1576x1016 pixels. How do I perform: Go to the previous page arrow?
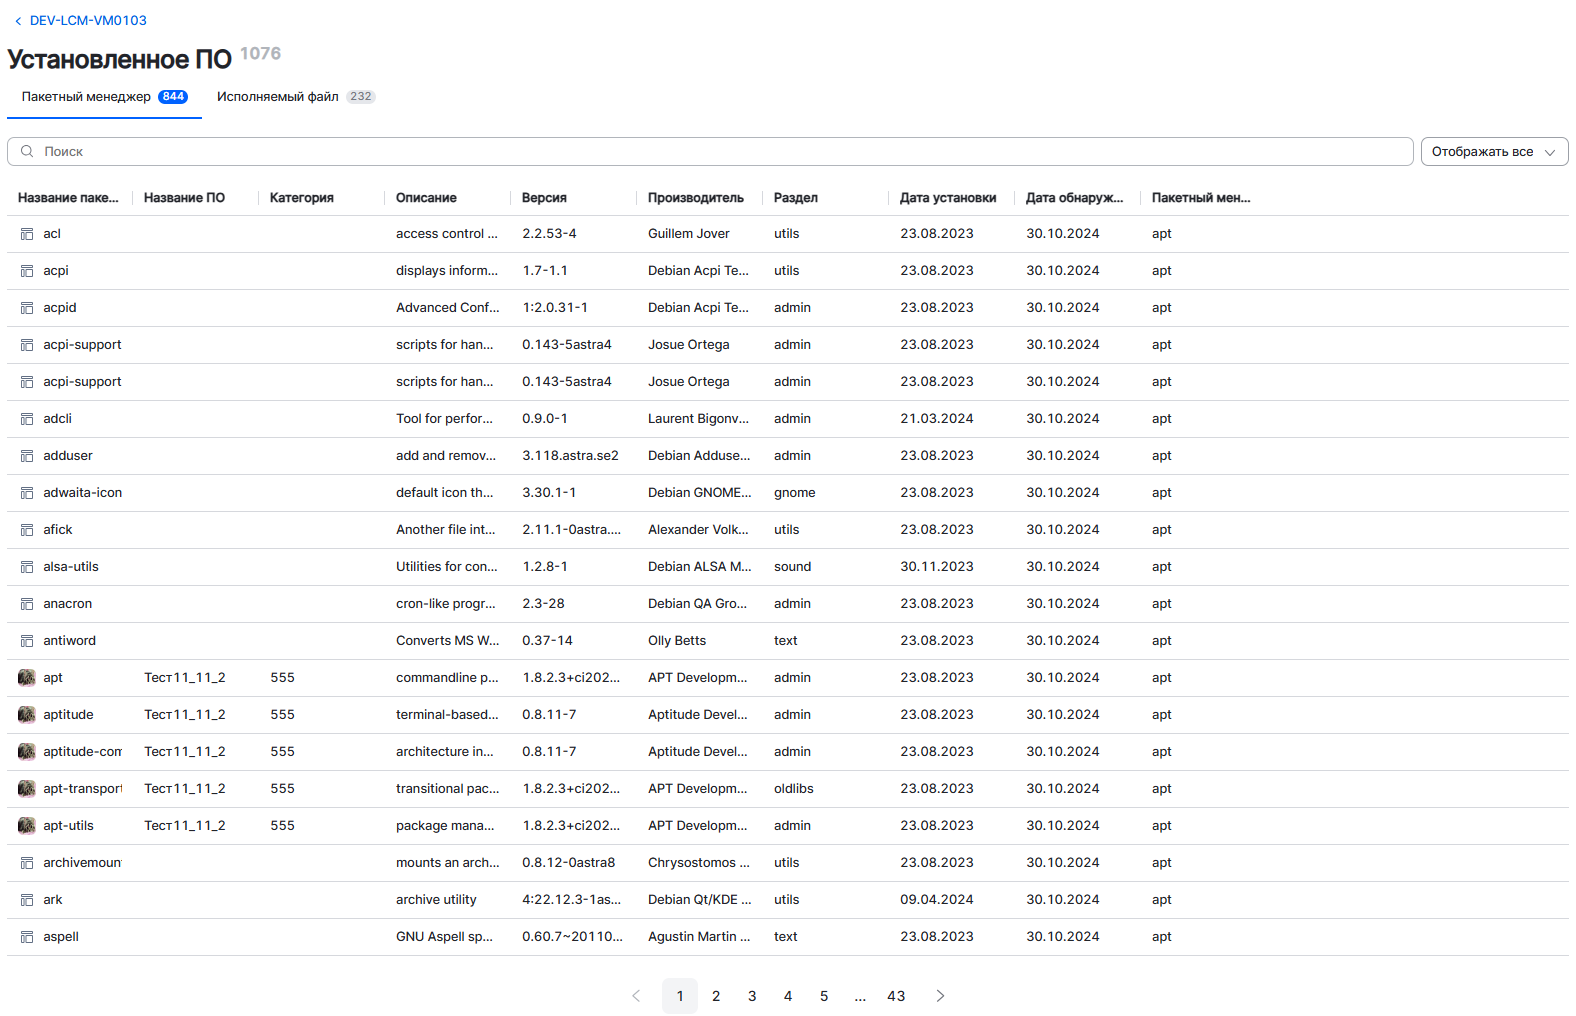636,996
